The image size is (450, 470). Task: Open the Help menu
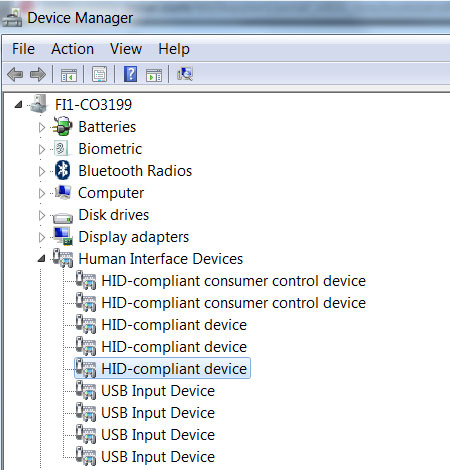click(174, 49)
